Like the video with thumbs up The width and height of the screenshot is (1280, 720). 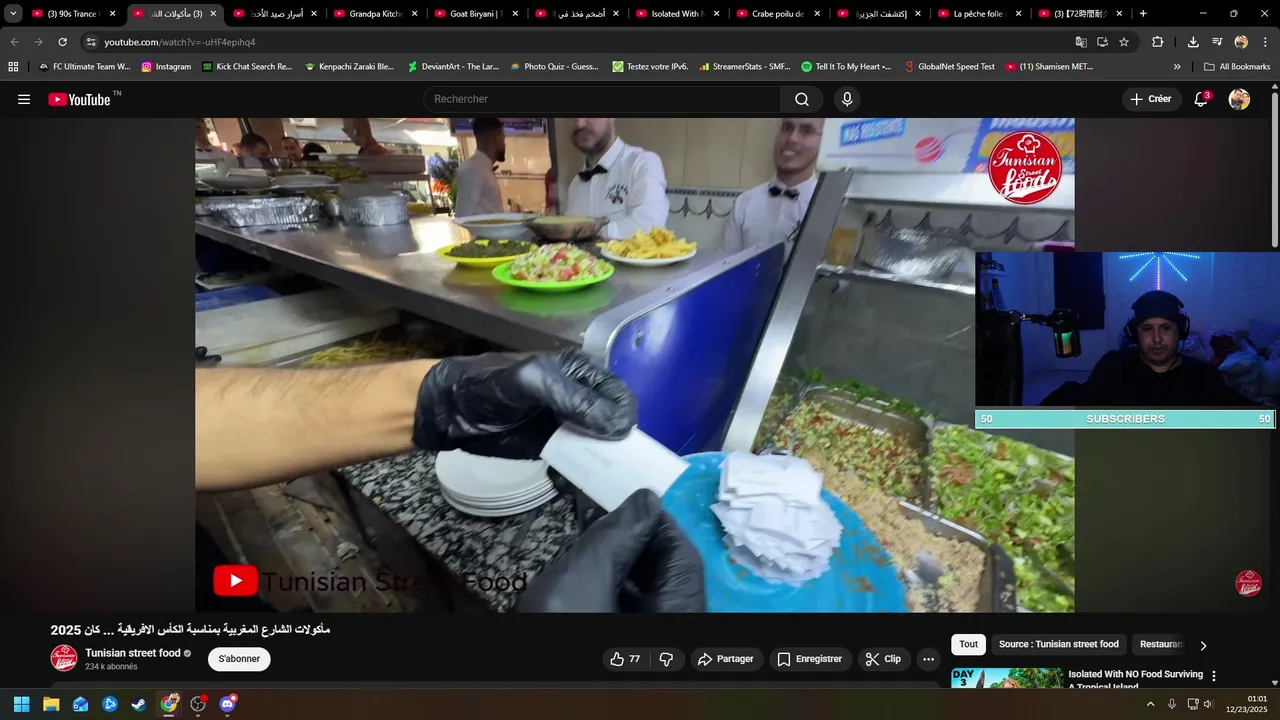(x=625, y=659)
